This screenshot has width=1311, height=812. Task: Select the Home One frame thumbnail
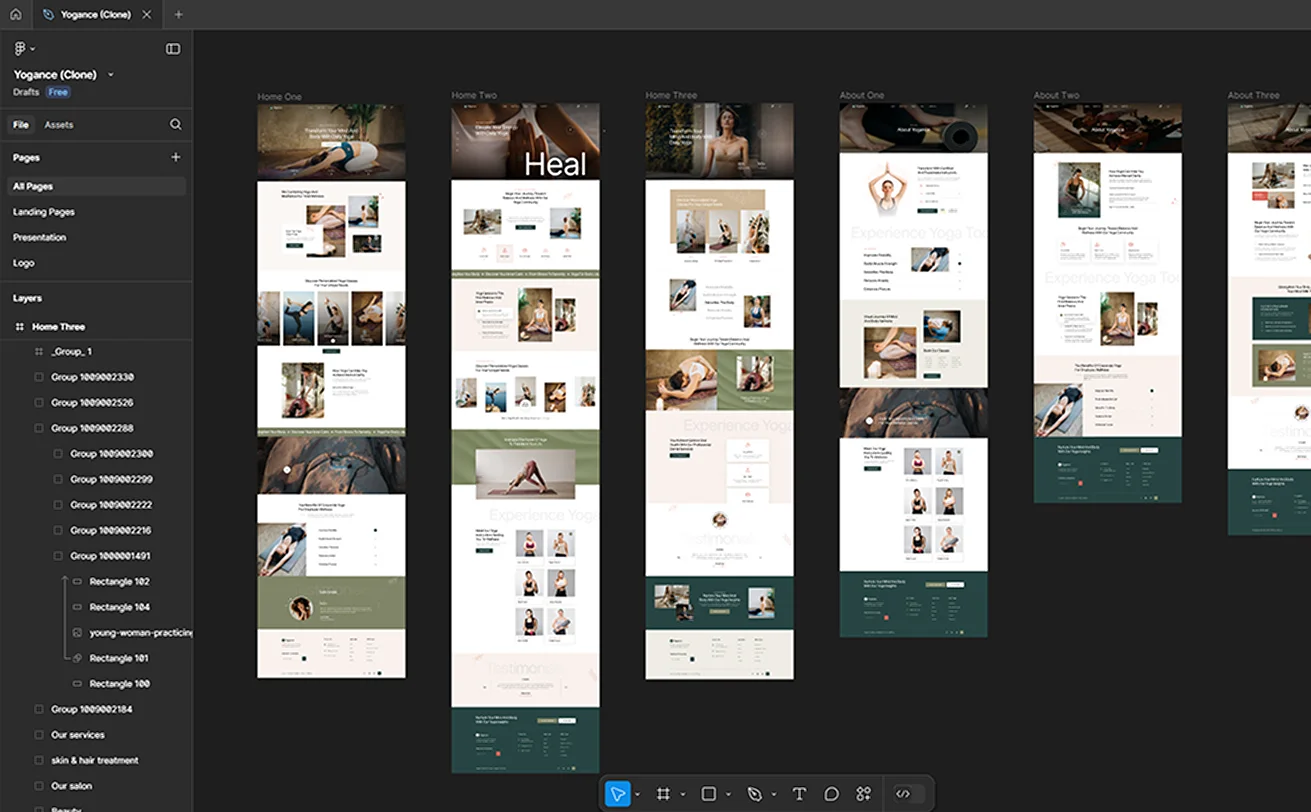click(x=331, y=390)
